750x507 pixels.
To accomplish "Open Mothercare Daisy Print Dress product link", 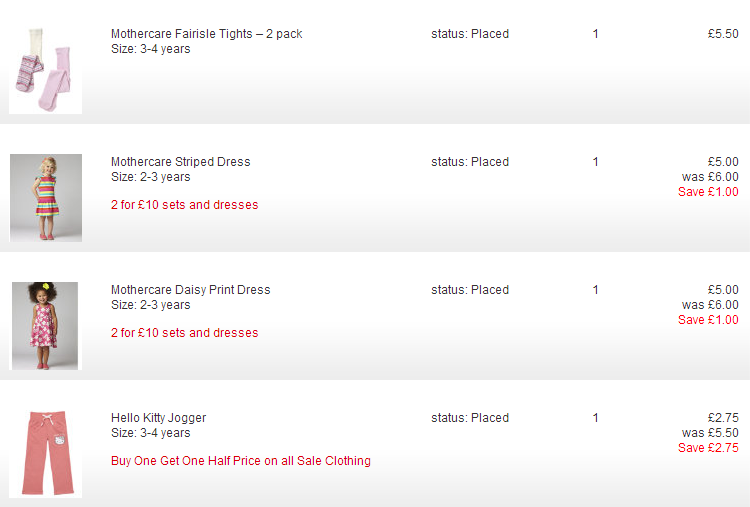I will pos(190,290).
